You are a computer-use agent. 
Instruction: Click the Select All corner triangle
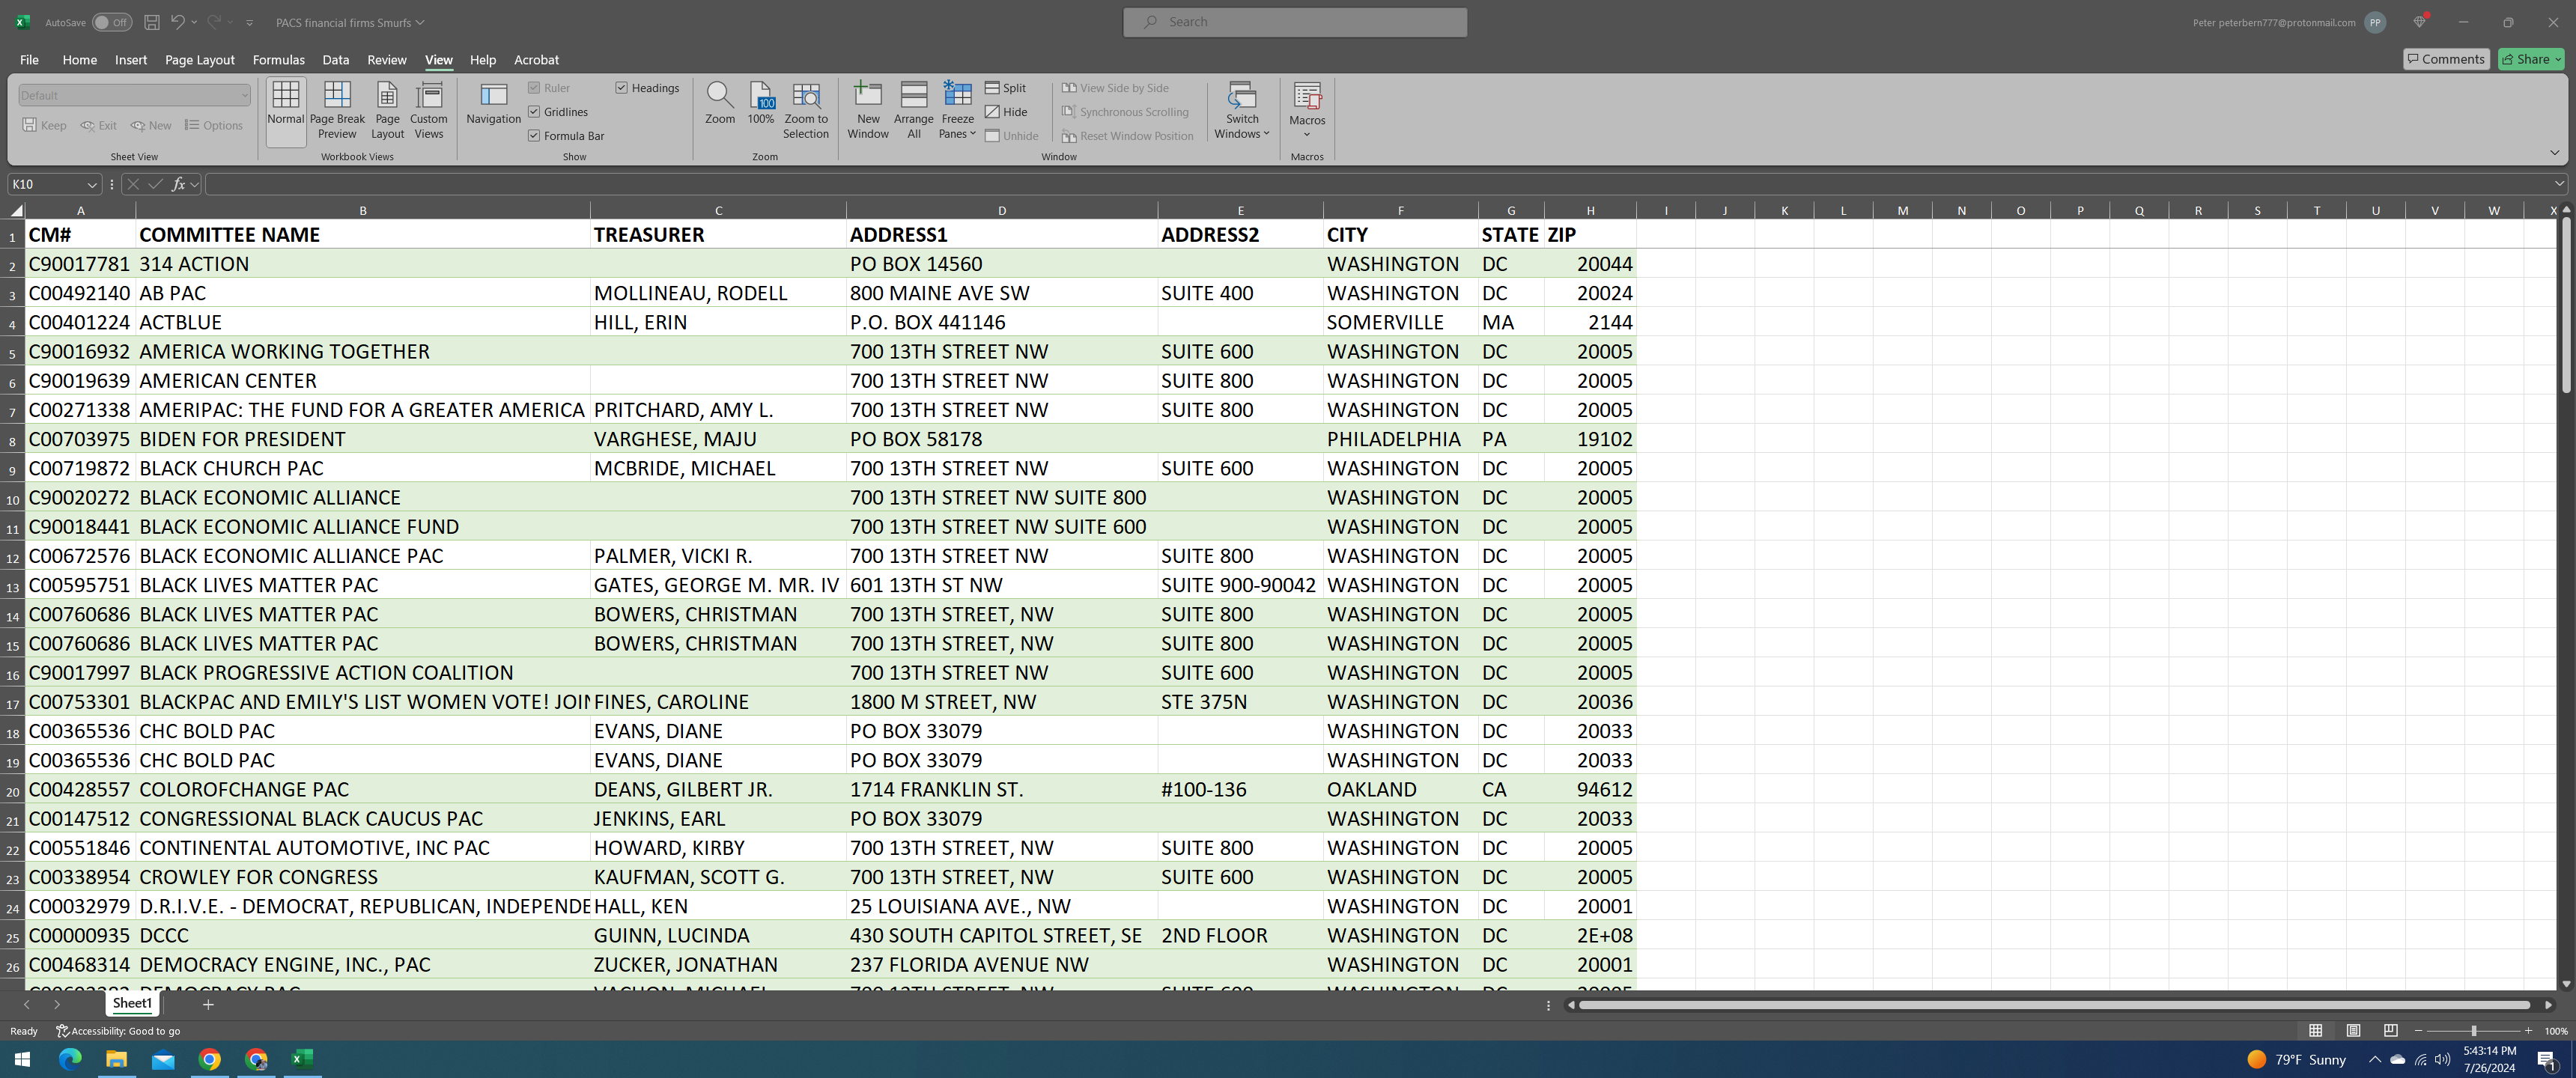click(16, 210)
